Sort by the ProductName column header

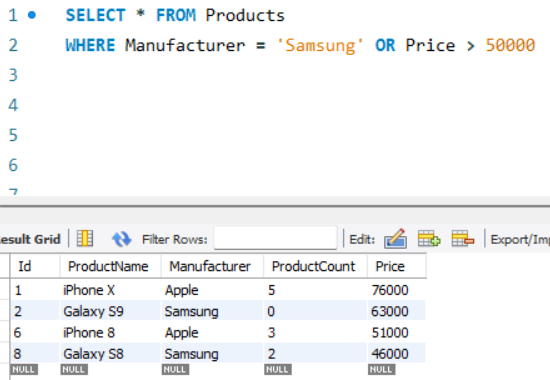pyautogui.click(x=110, y=266)
